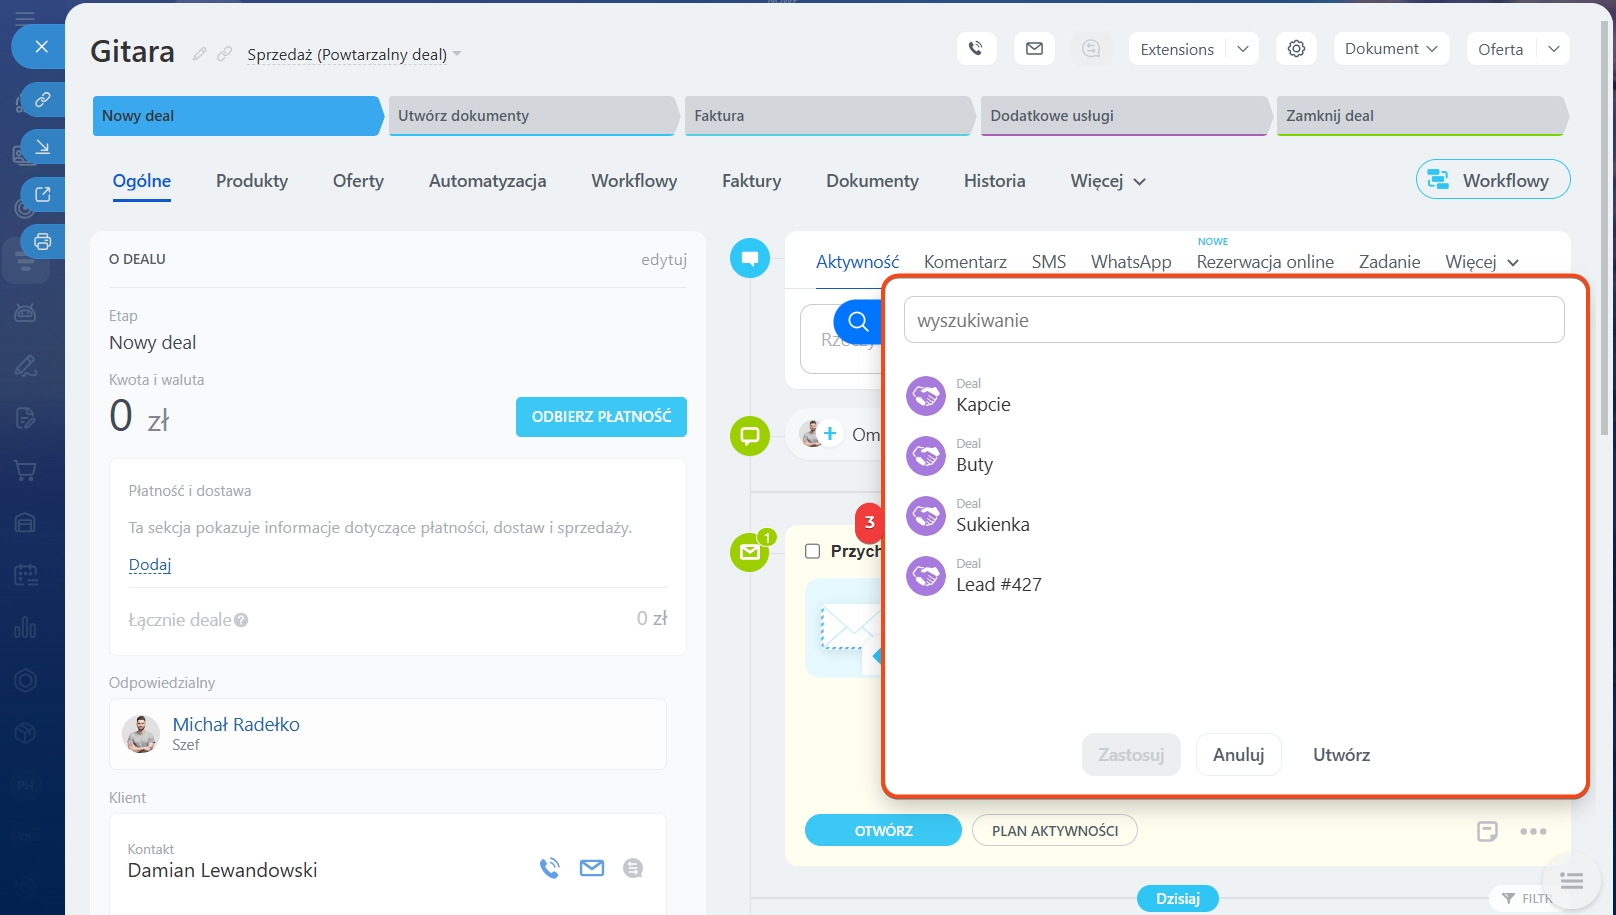
Task: Click the help icon next to Łącznie deale
Action: [241, 620]
